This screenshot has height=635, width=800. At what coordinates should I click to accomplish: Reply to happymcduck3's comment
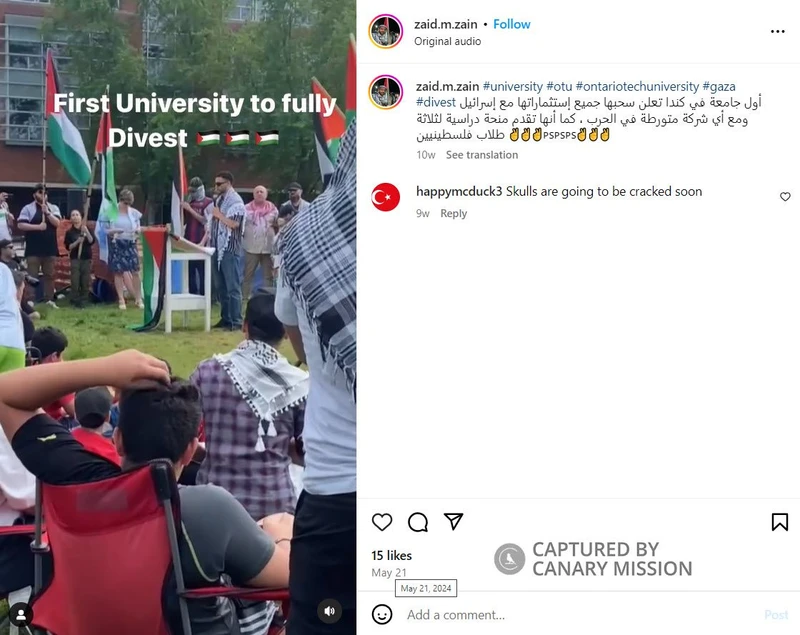[454, 213]
